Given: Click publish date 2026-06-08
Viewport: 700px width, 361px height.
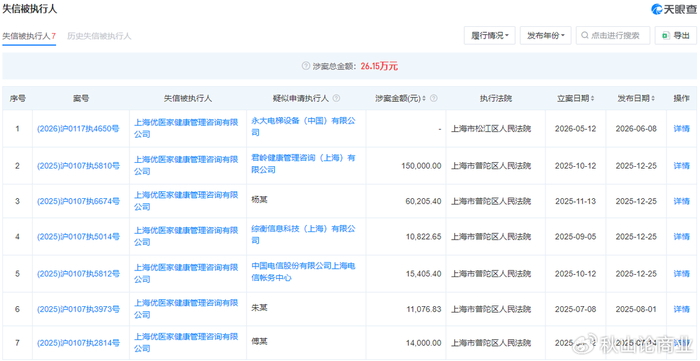Looking at the screenshot, I should (x=637, y=129).
